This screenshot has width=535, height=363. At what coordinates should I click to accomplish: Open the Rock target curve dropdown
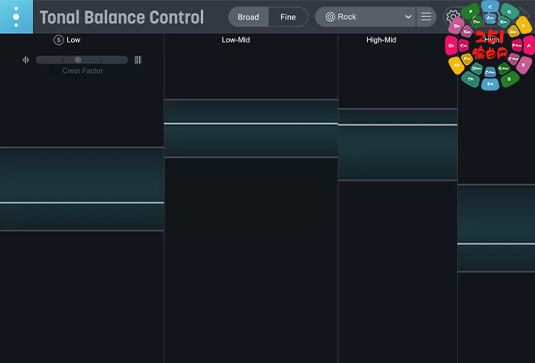[x=365, y=17]
